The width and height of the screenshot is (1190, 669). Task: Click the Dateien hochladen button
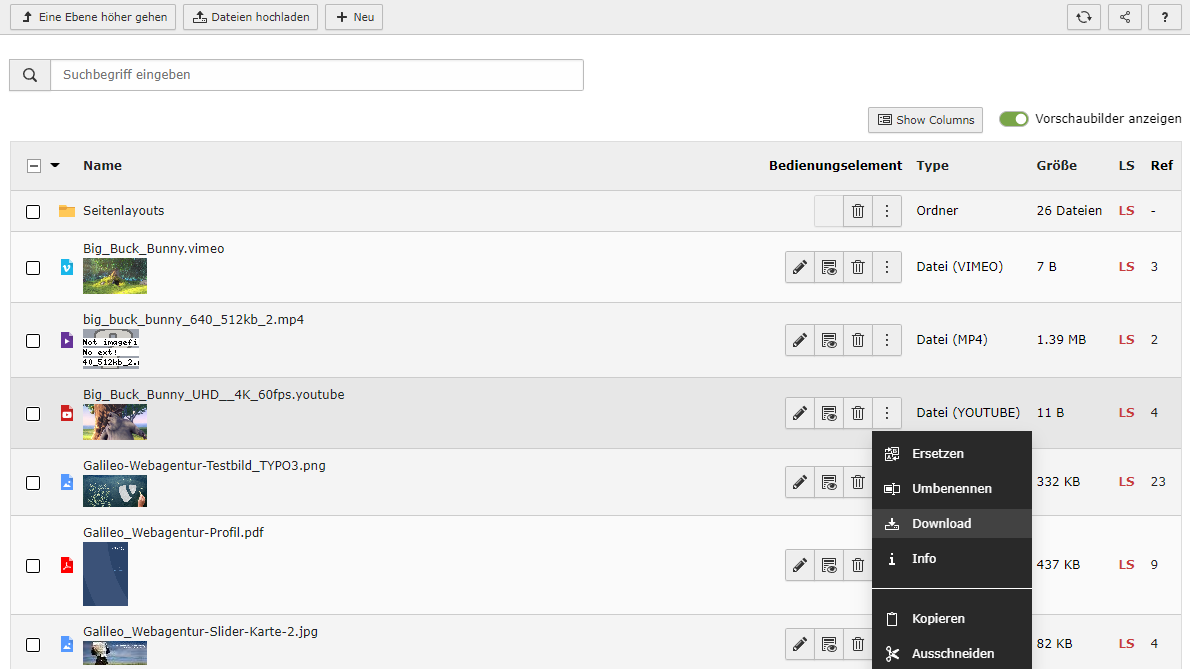250,17
